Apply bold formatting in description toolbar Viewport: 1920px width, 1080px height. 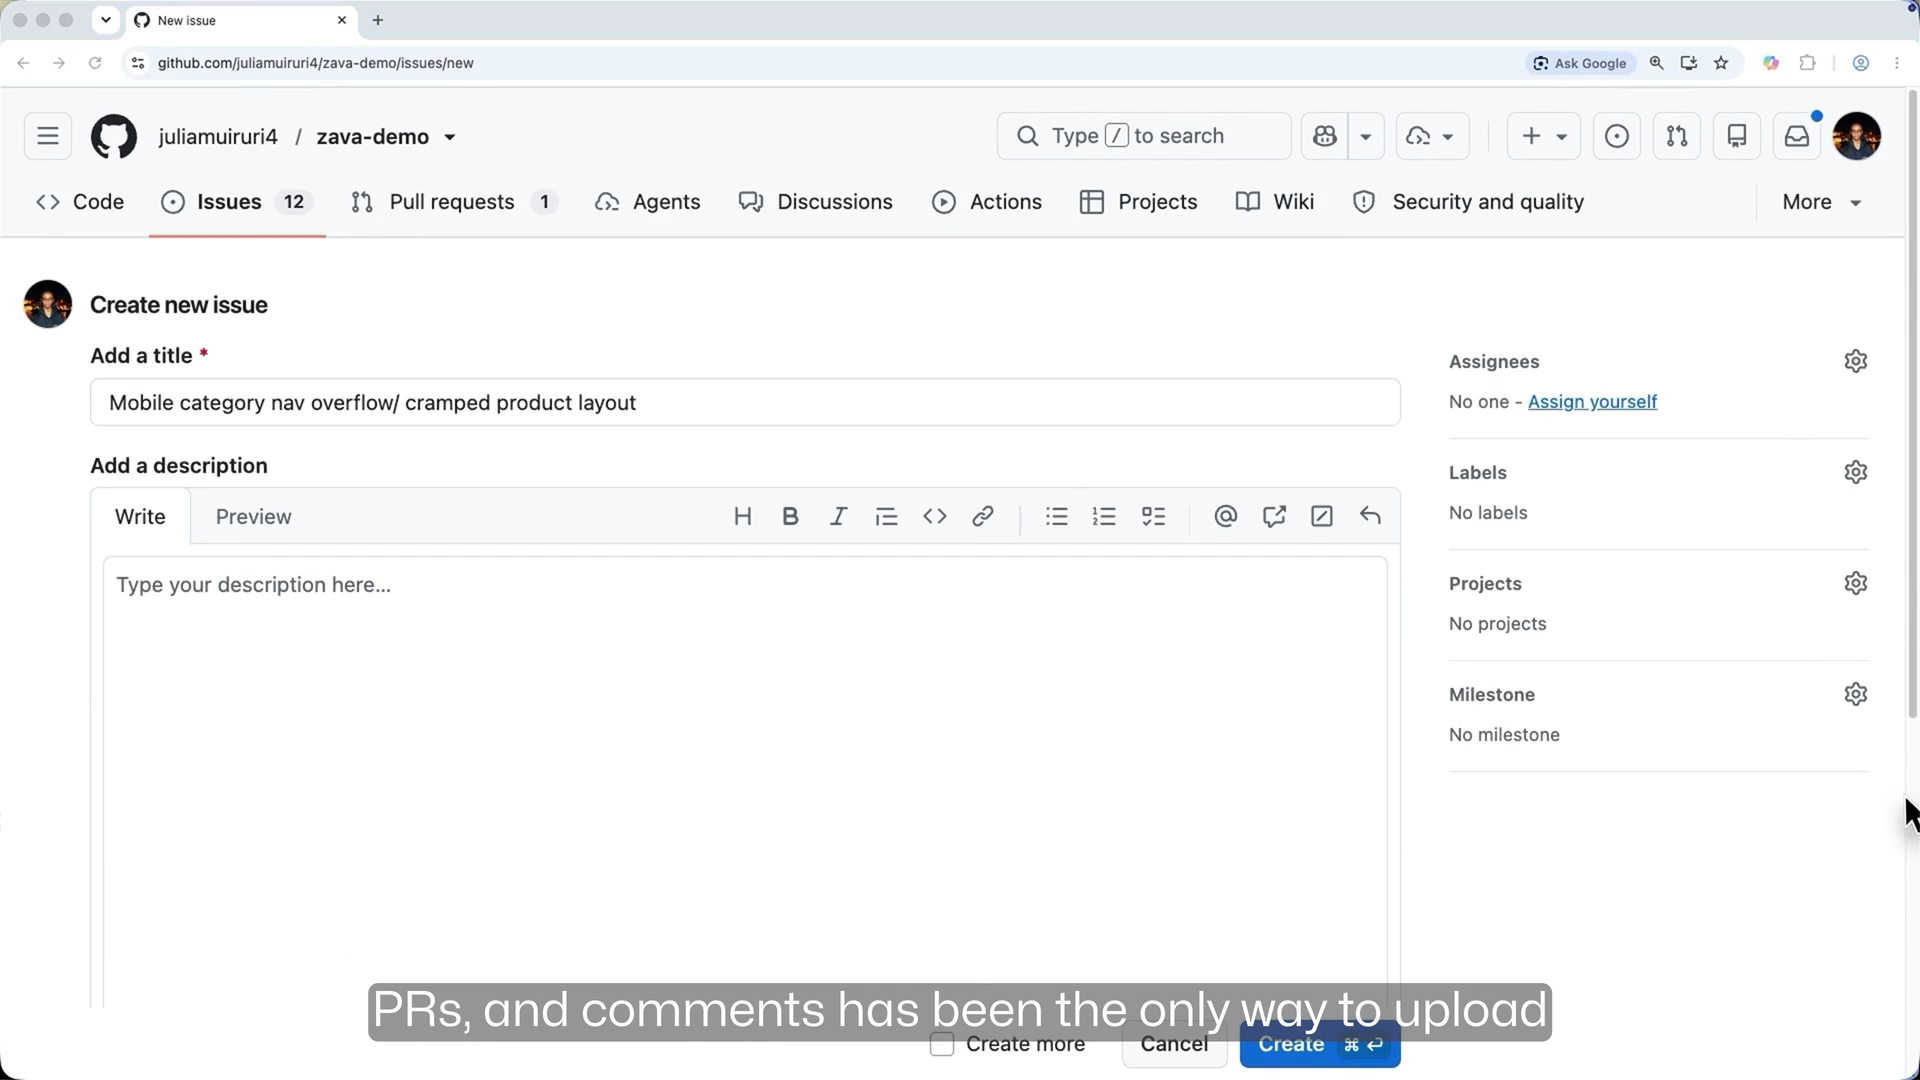pyautogui.click(x=790, y=517)
